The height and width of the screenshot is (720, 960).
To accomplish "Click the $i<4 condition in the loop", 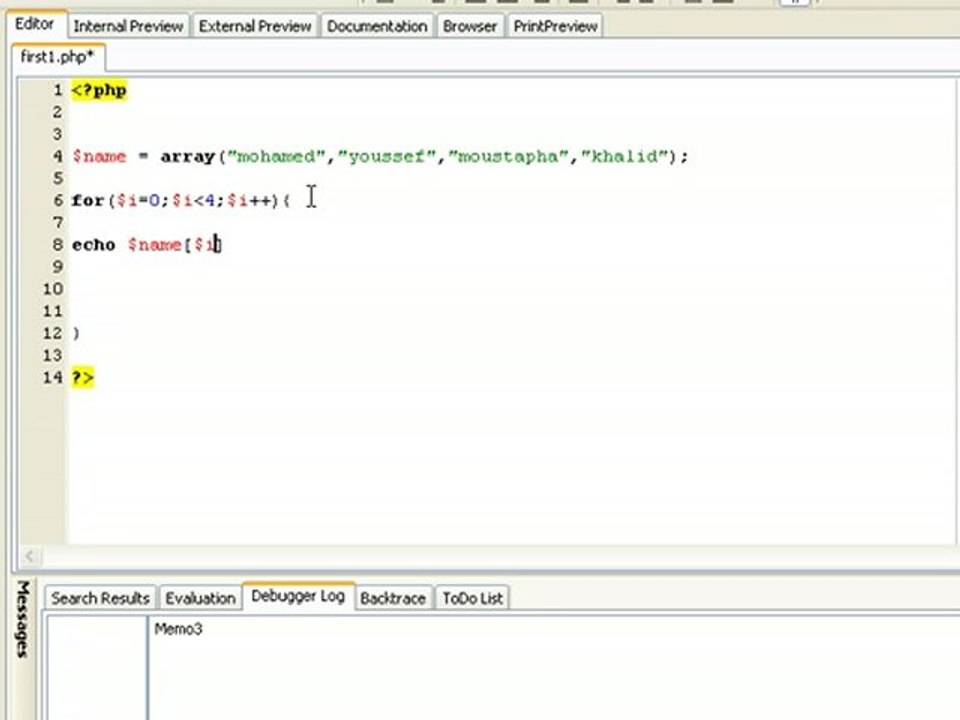I will [193, 200].
